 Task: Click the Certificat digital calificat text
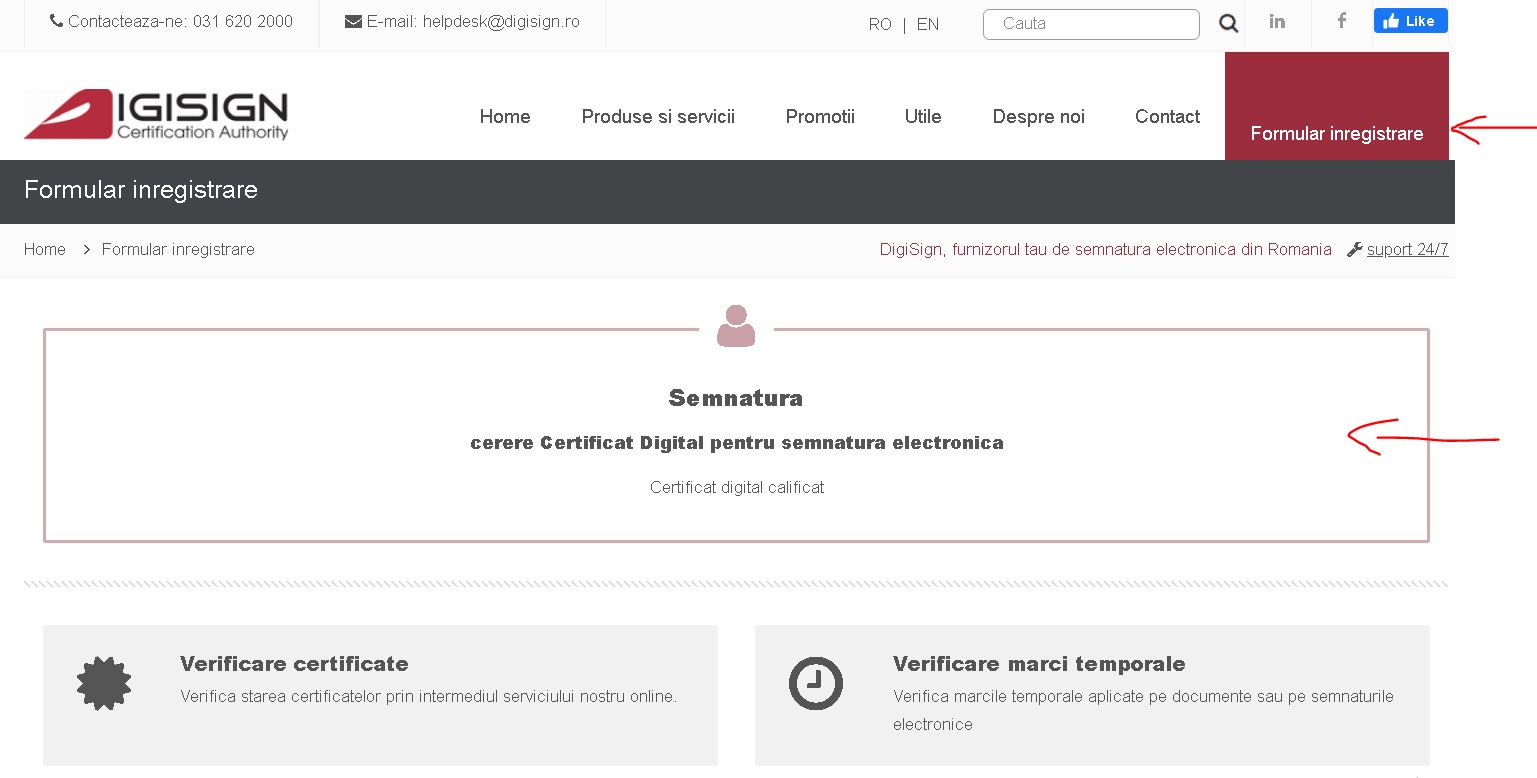pyautogui.click(x=737, y=487)
